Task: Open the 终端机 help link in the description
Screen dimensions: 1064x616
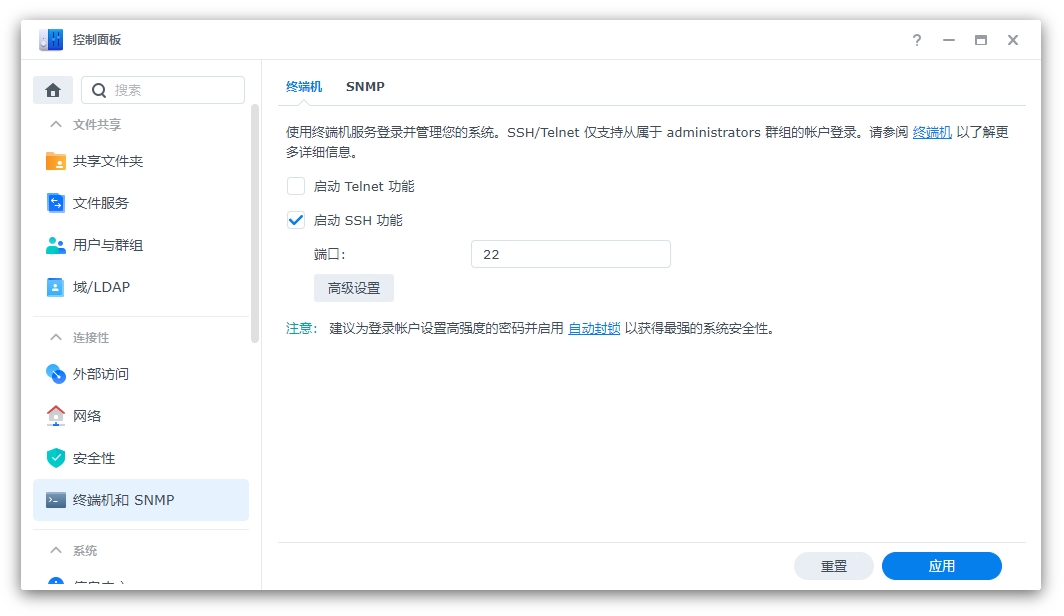Action: (932, 132)
